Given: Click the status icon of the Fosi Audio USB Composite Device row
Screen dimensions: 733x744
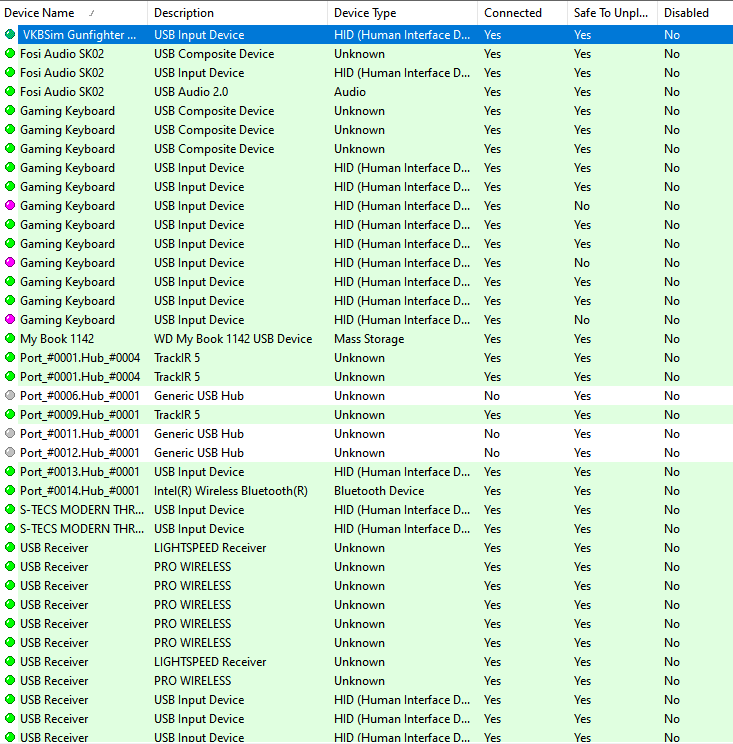Looking at the screenshot, I should [10, 53].
